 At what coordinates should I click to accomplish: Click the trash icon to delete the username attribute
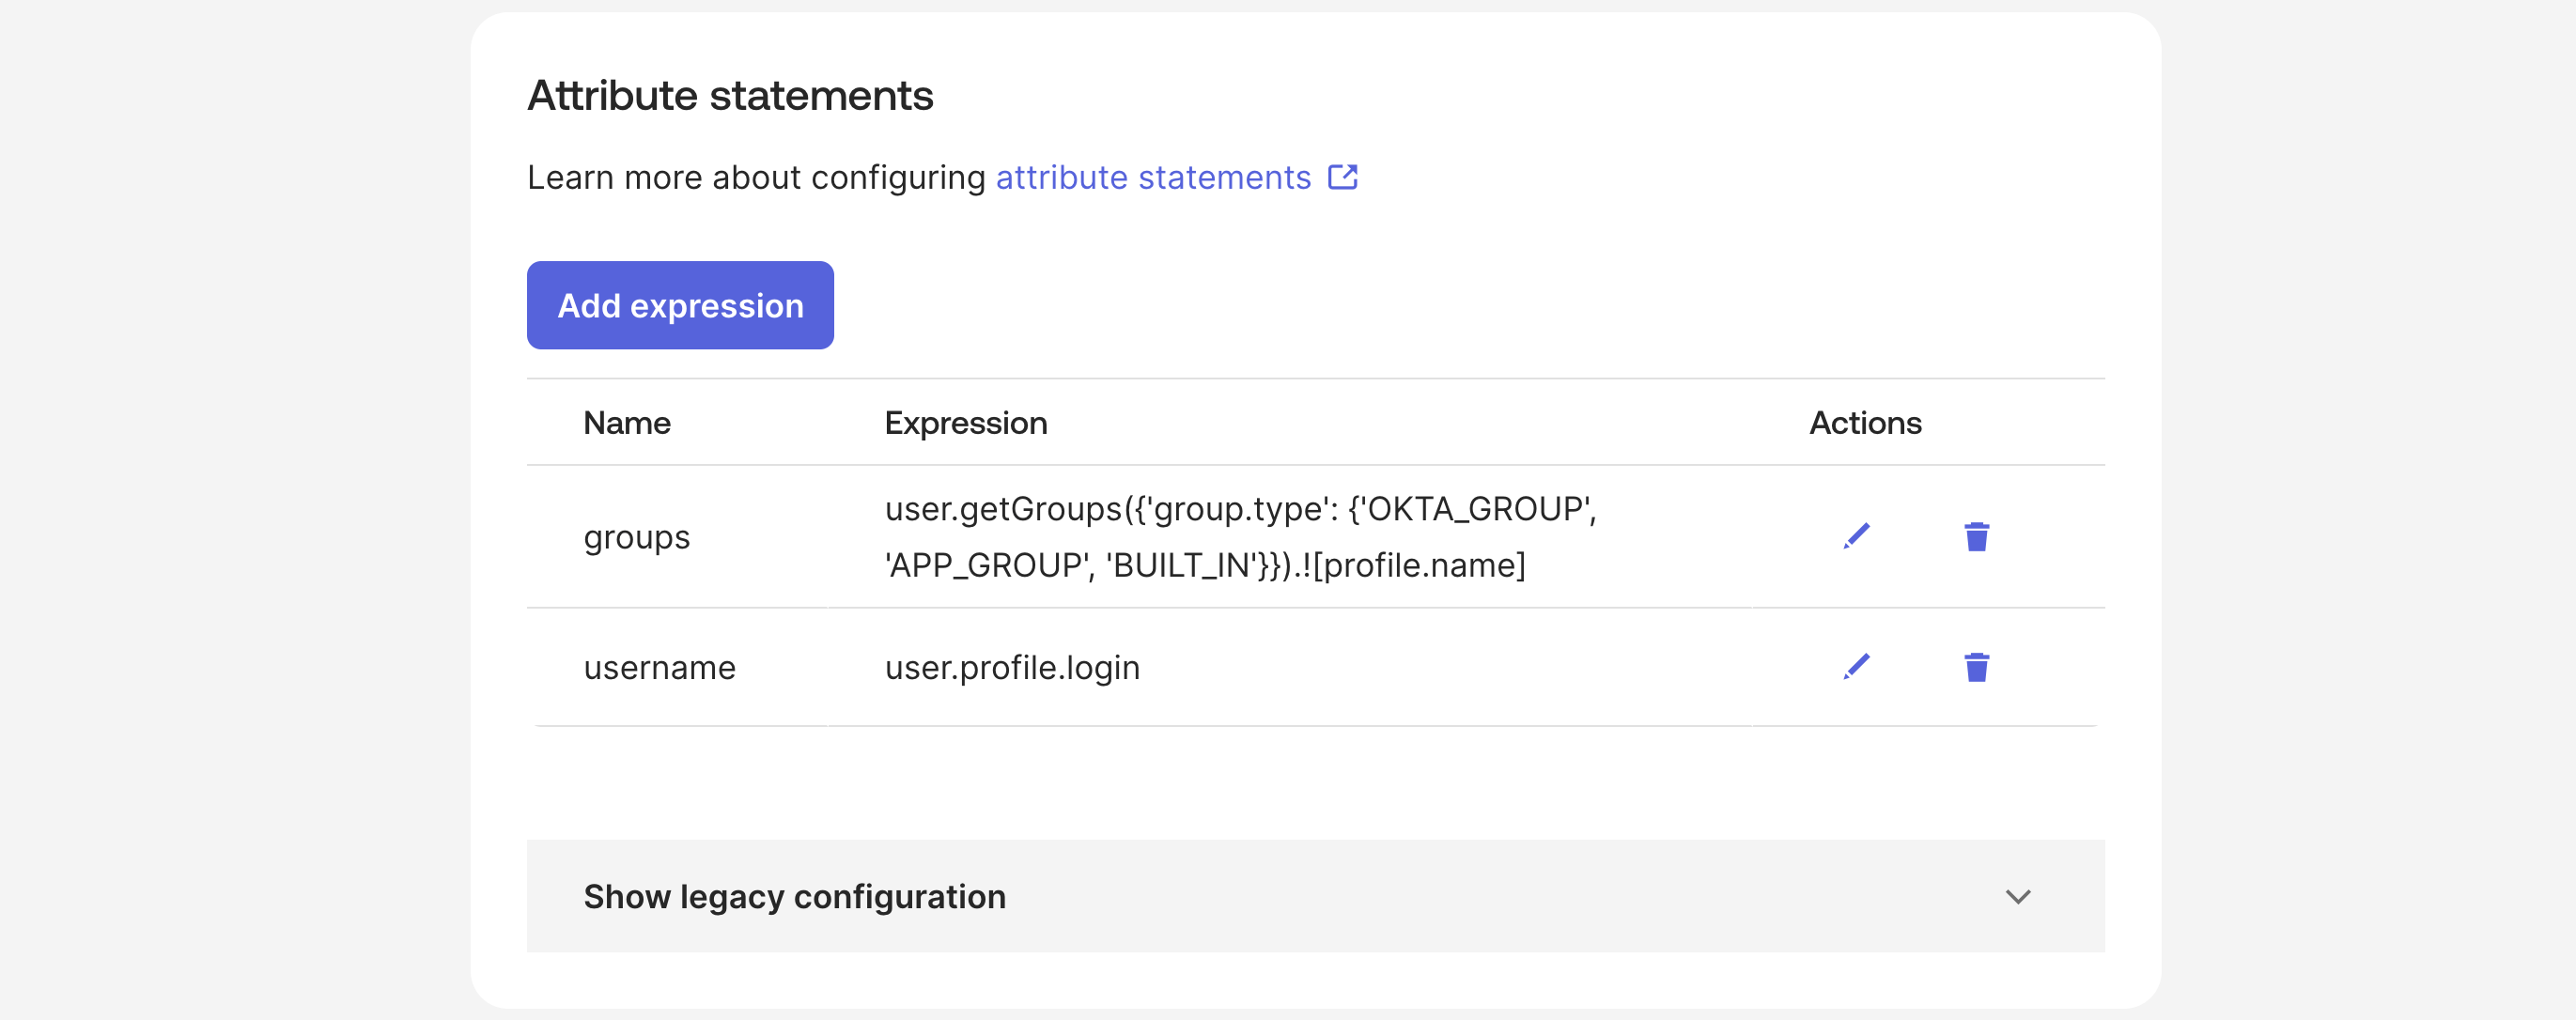pos(1977,667)
